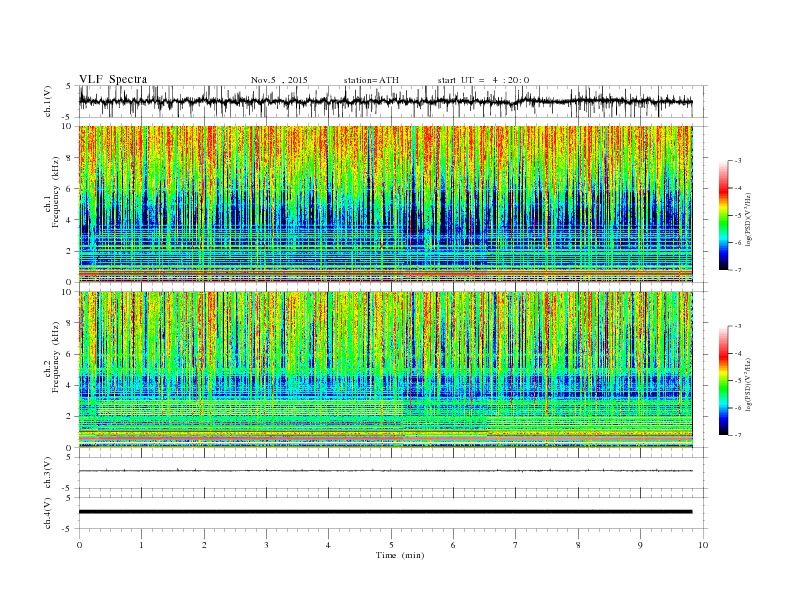Click the 'station=ATH' label
This screenshot has height=612, width=792.
[371, 80]
